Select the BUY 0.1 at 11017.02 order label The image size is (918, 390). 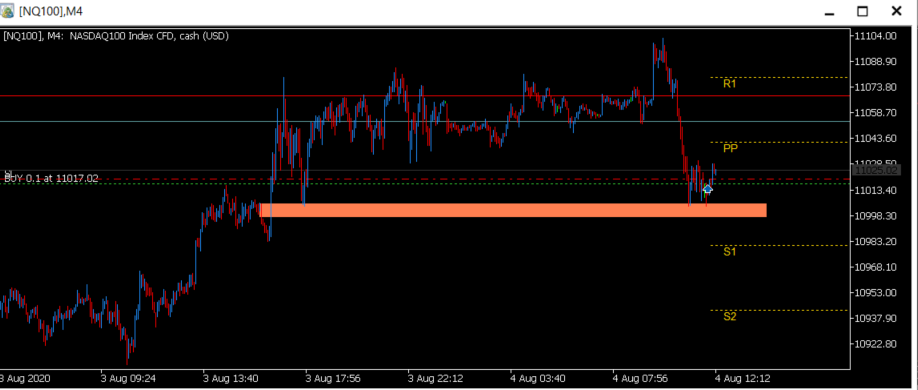[52, 179]
